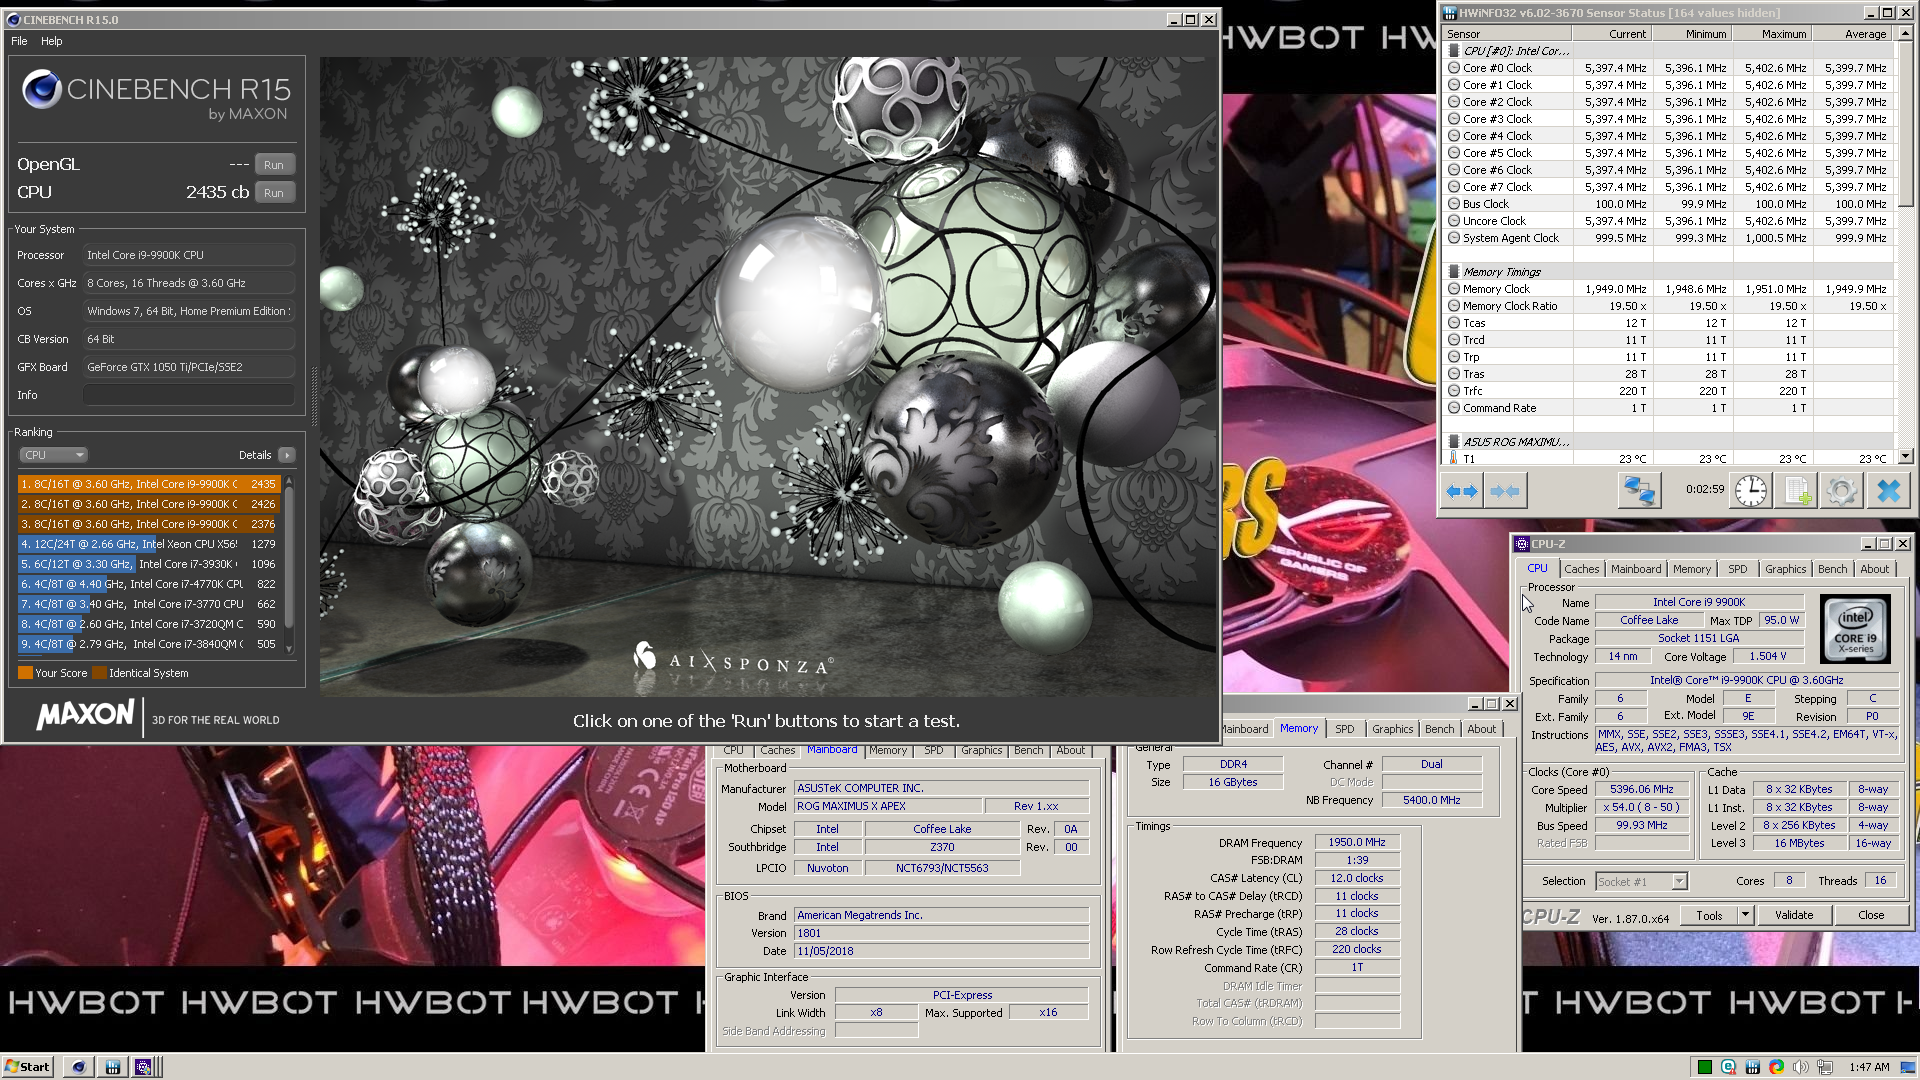Click the network tray icon
The height and width of the screenshot is (1080, 1920).
1825,1067
